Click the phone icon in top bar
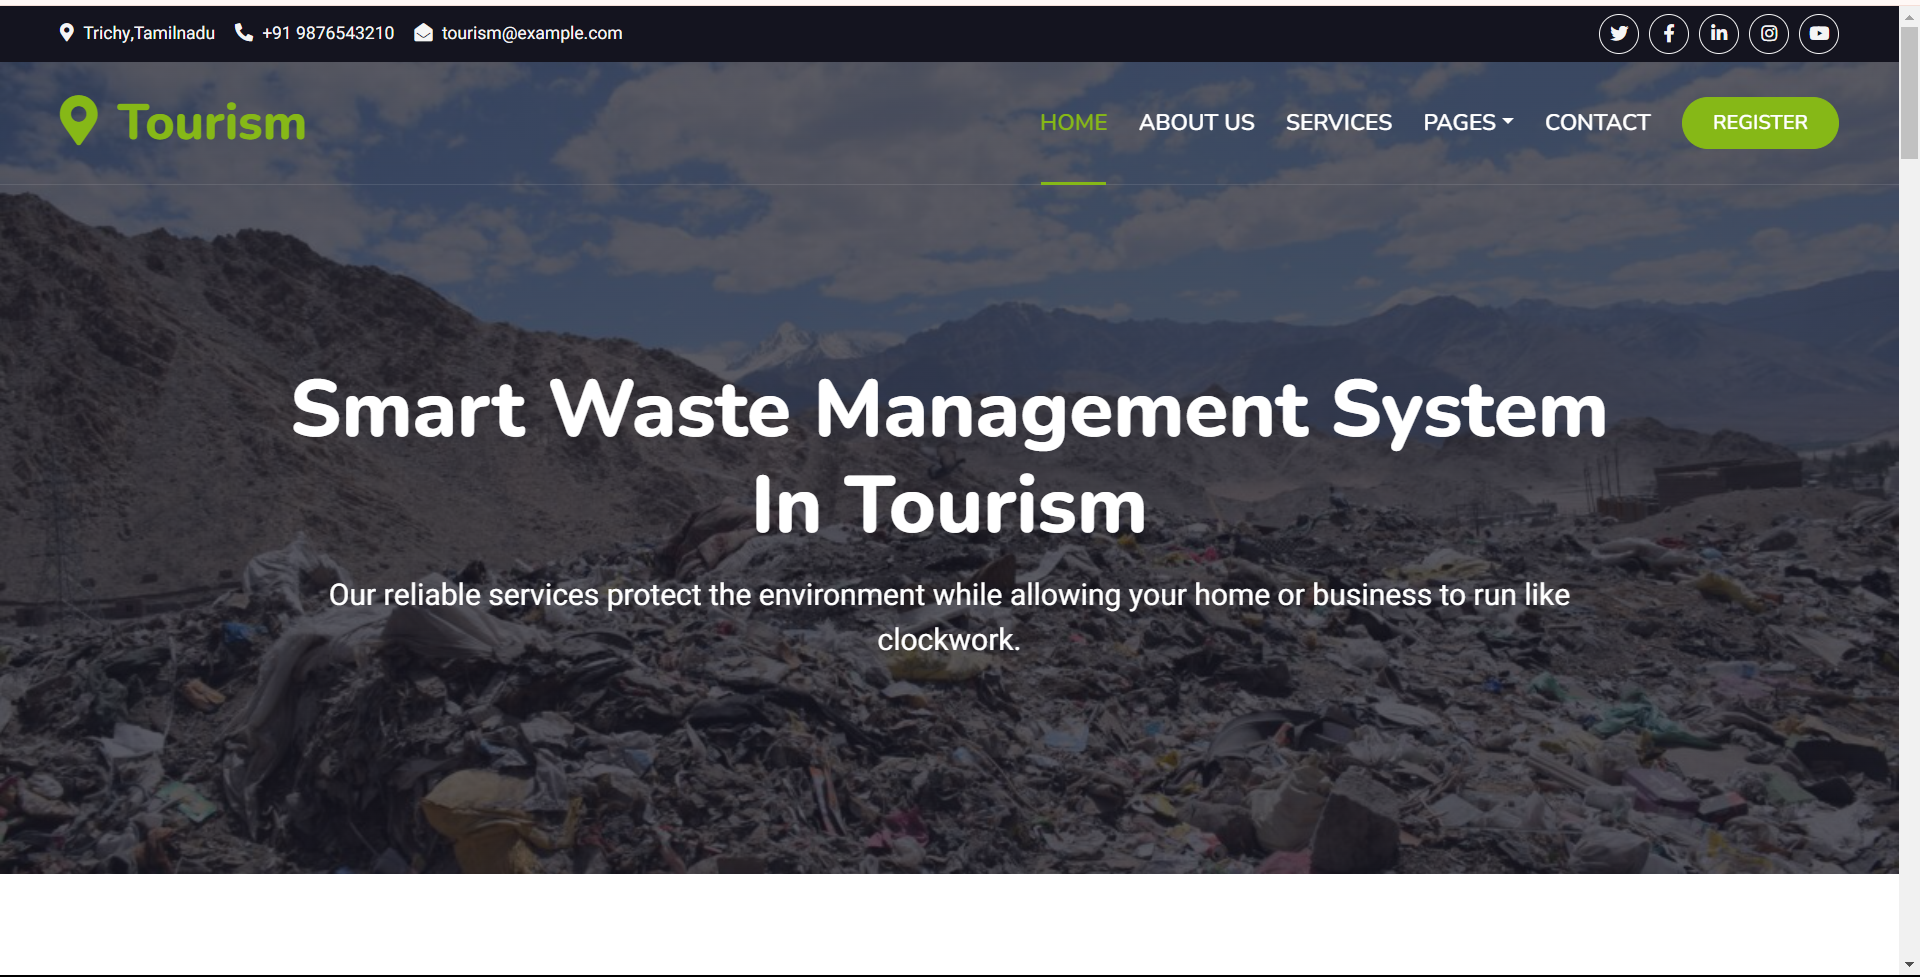This screenshot has width=1920, height=977. 243,33
